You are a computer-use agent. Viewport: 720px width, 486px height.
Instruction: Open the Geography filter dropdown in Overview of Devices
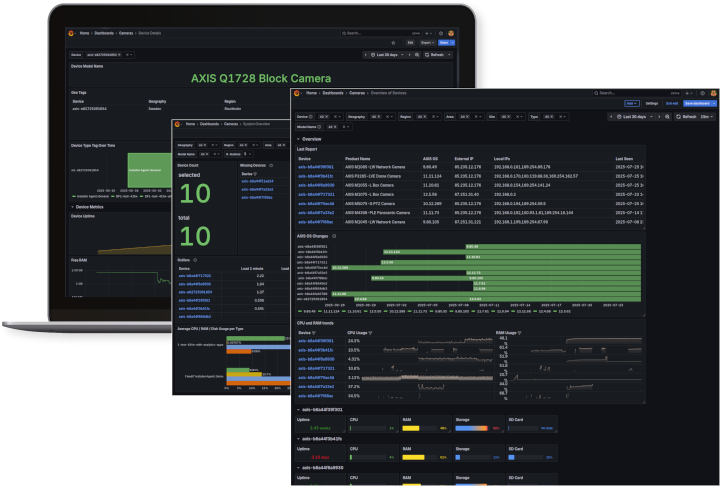[x=393, y=117]
